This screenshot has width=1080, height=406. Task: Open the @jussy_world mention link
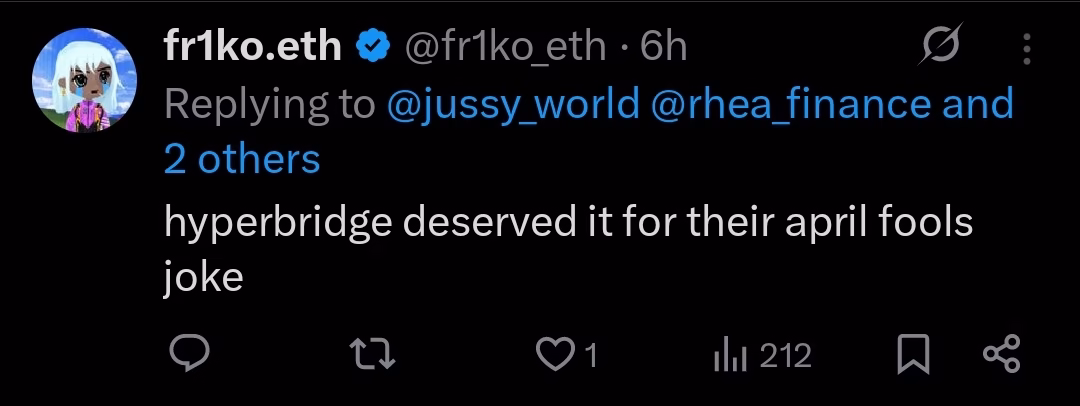click(x=513, y=103)
